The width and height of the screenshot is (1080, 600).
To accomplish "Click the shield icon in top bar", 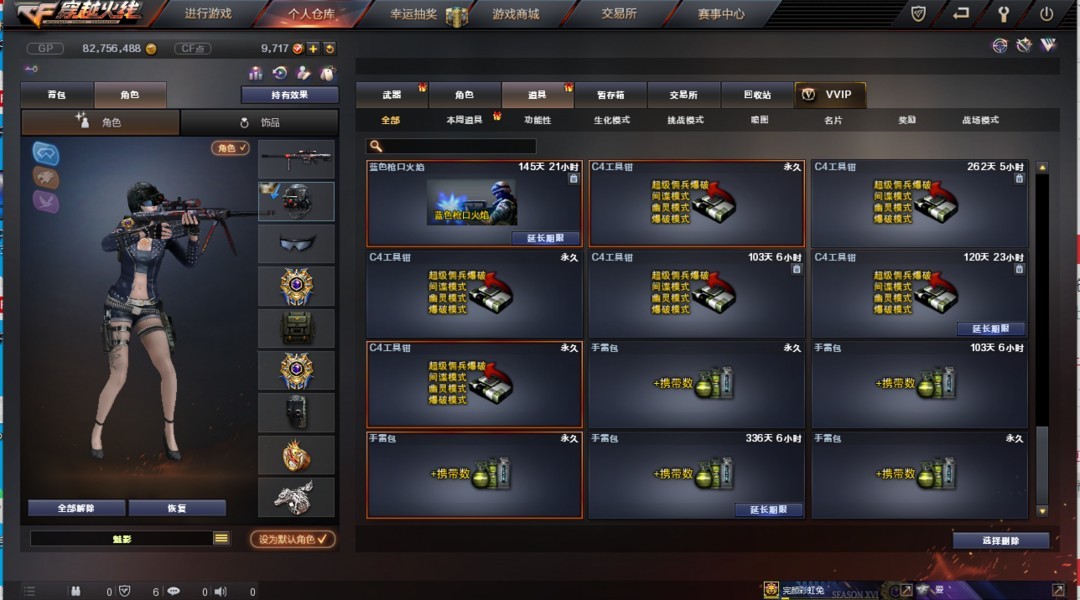I will [x=917, y=13].
